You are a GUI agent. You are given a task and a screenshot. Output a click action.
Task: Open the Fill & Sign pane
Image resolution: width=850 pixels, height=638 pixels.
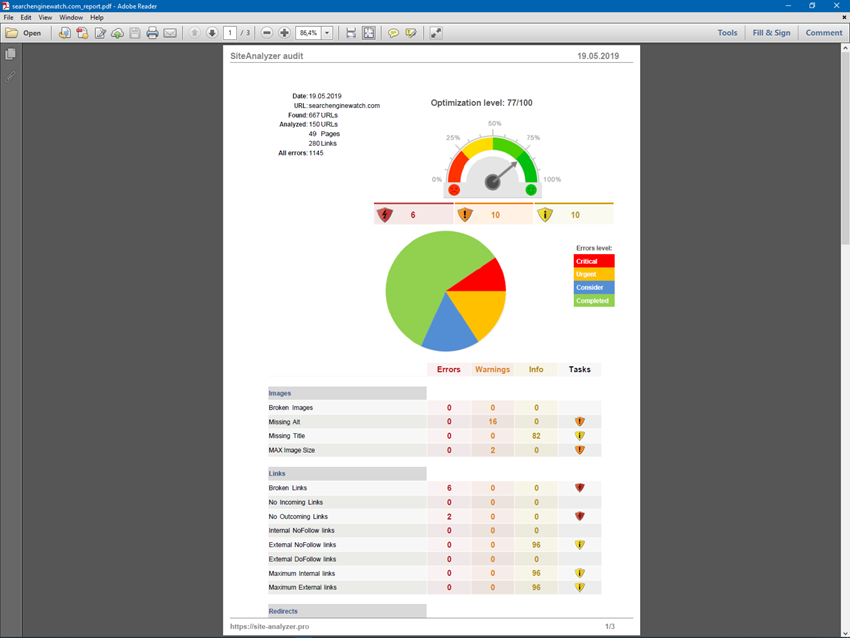(771, 33)
